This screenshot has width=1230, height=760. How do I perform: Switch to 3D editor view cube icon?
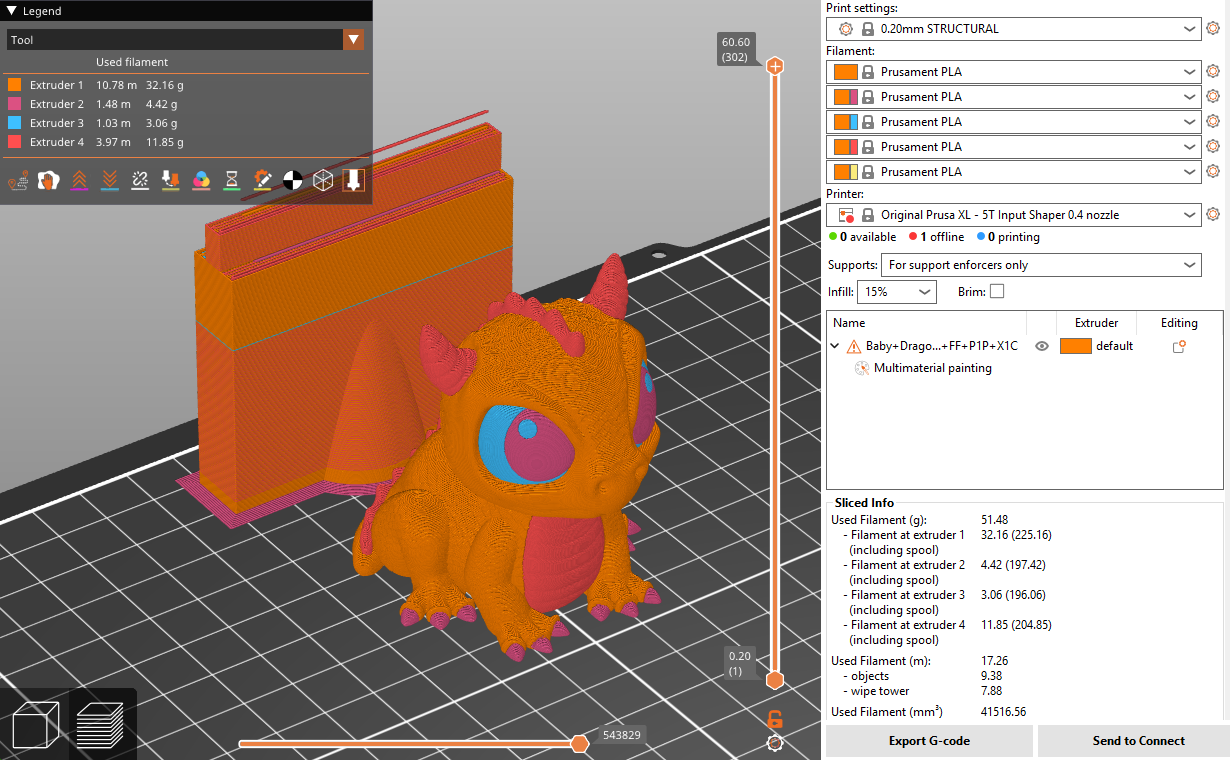point(35,724)
